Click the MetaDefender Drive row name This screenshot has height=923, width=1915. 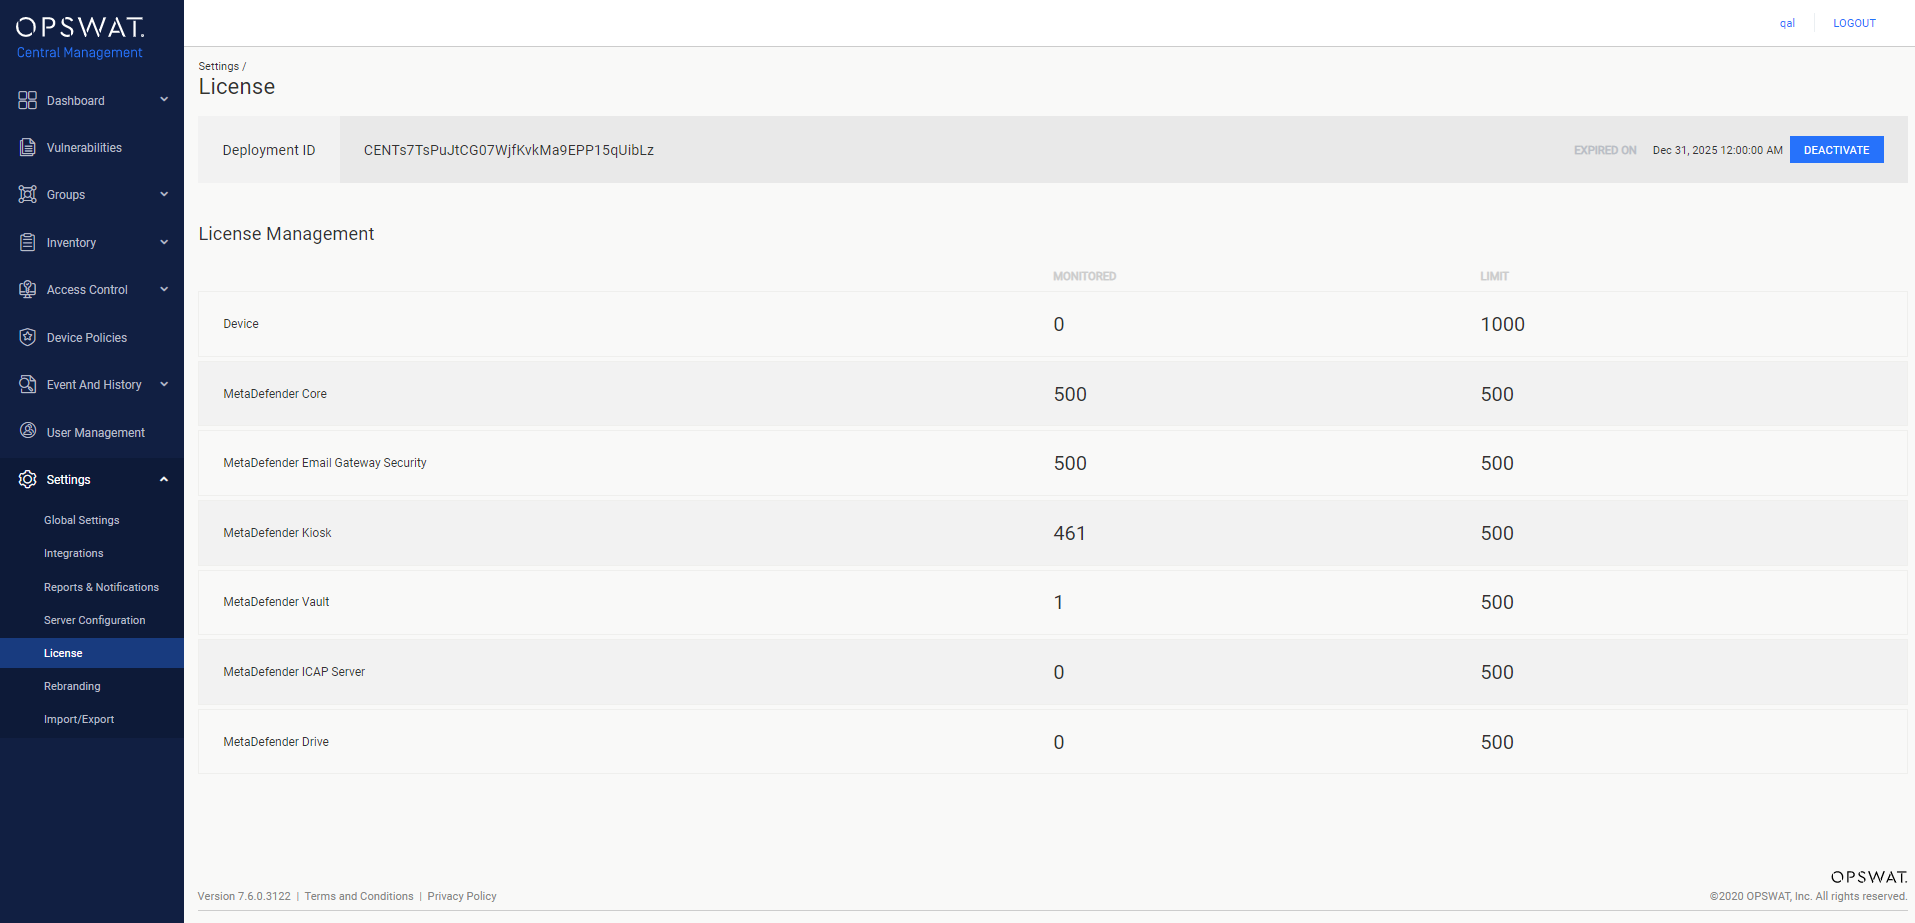(276, 742)
